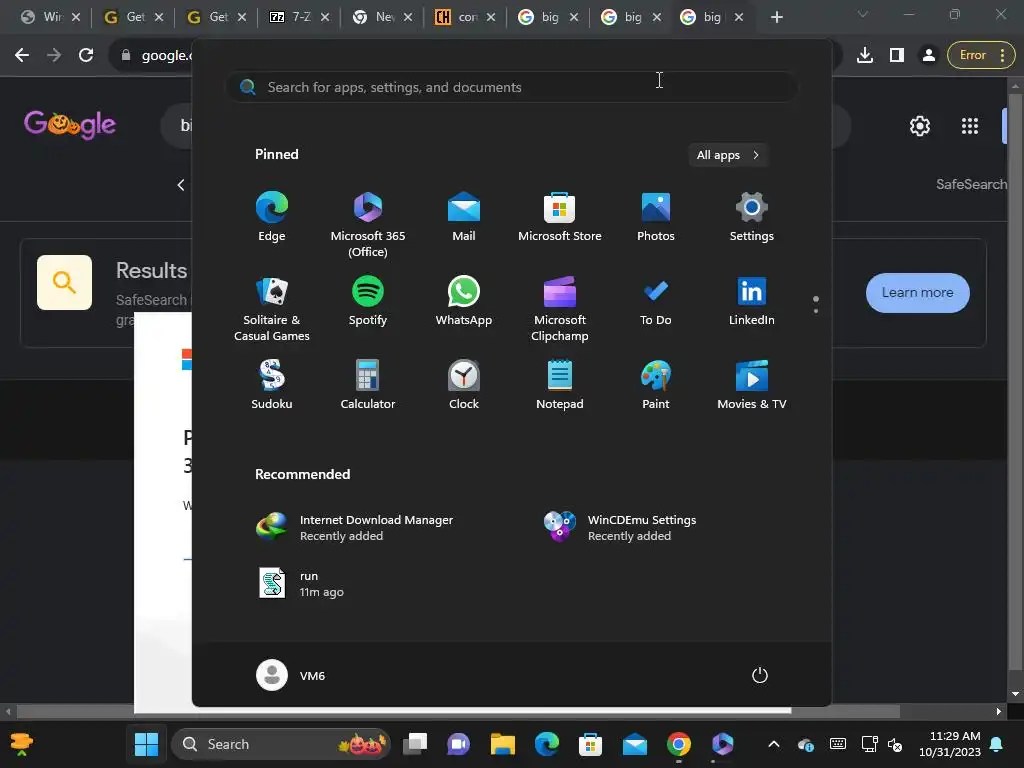The height and width of the screenshot is (768, 1024).
Task: Launch WhatsApp from Start menu
Action: [x=464, y=301]
